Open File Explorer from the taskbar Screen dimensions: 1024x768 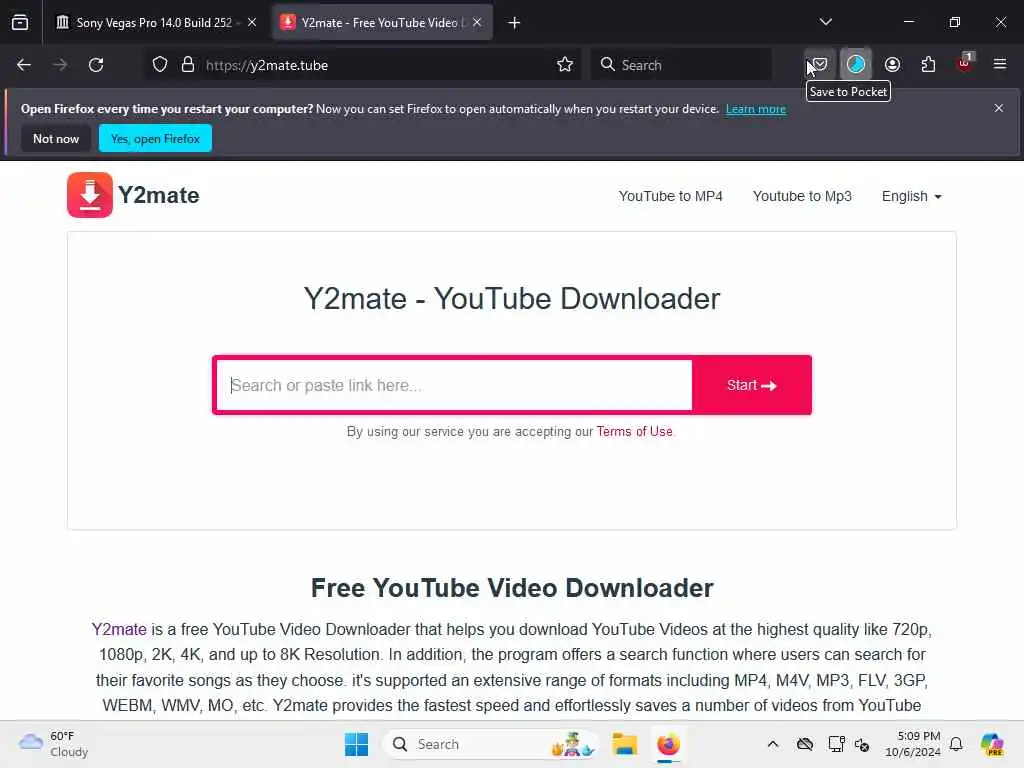click(x=624, y=744)
